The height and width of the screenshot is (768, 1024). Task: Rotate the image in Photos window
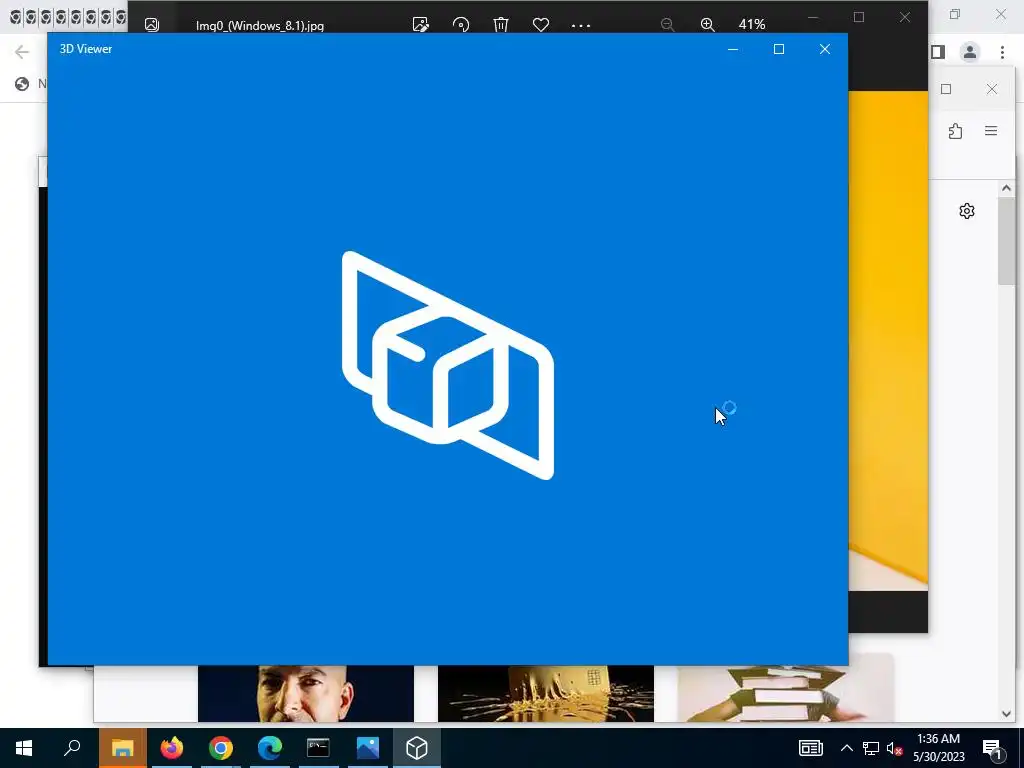(460, 25)
